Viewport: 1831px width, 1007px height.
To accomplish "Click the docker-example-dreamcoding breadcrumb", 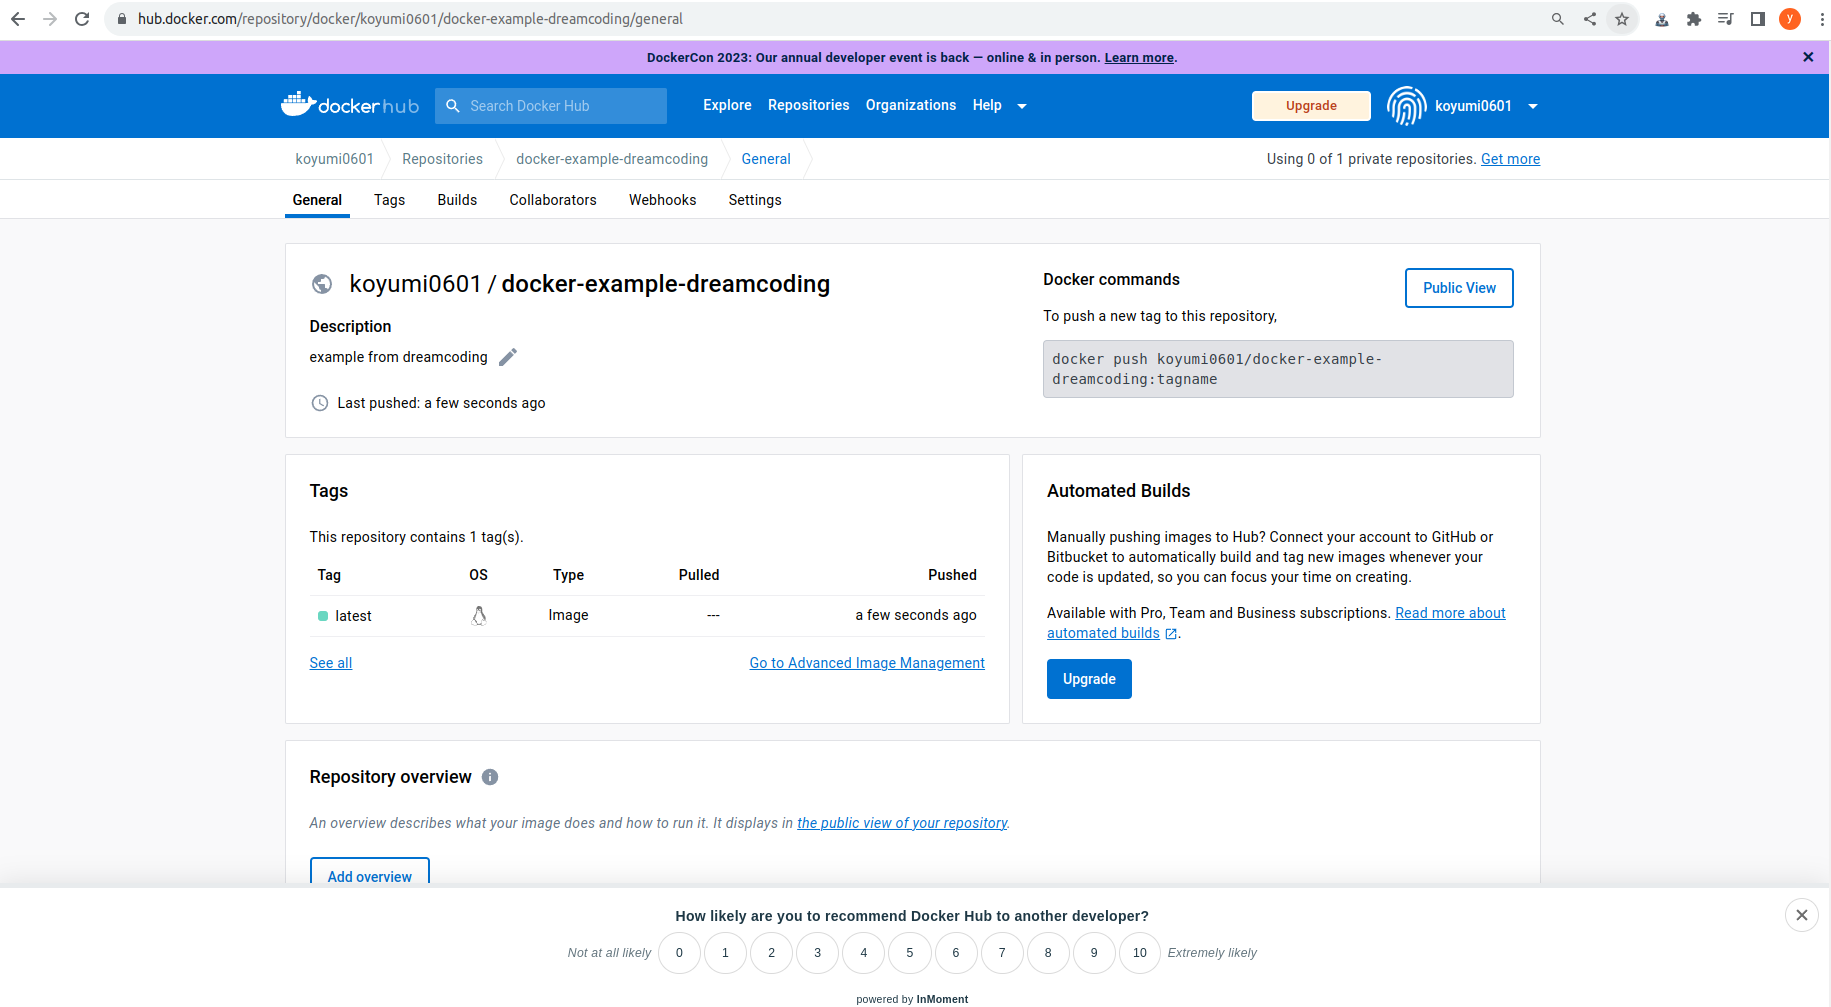I will (x=612, y=159).
